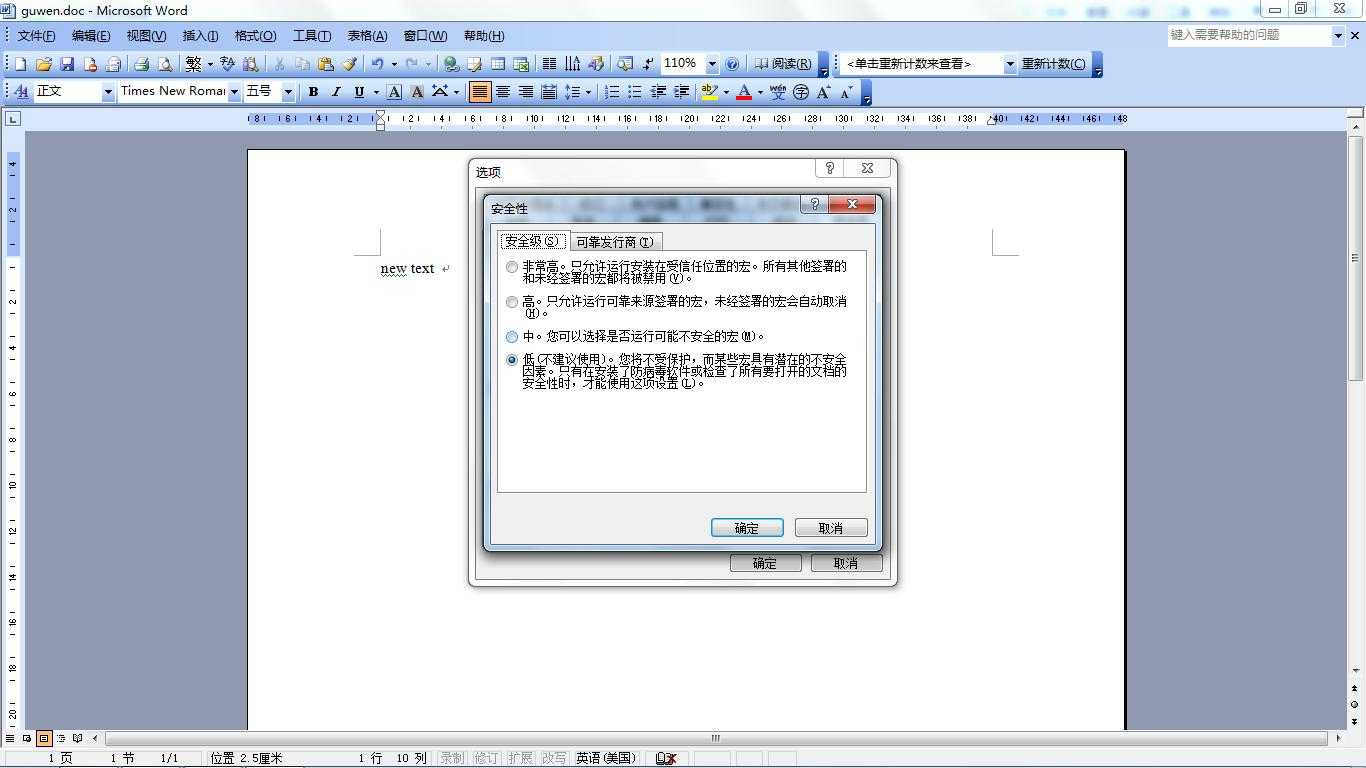Click the Insert Excel worksheet icon

tap(521, 64)
